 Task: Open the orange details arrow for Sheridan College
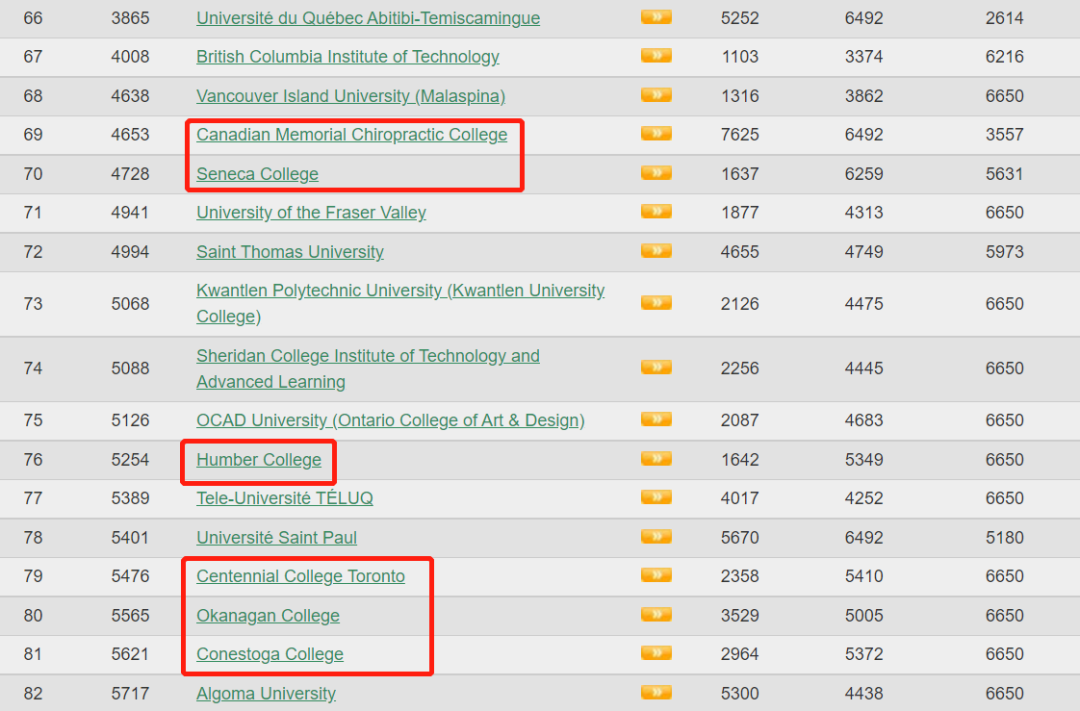(656, 367)
